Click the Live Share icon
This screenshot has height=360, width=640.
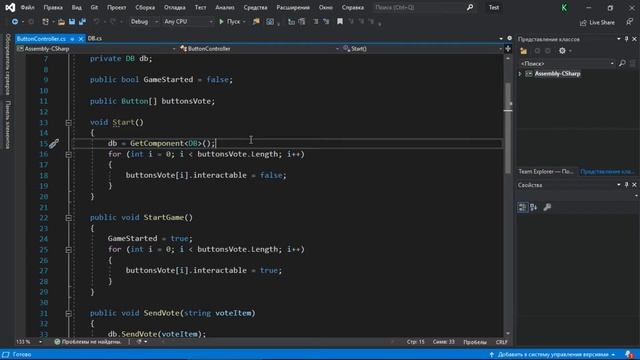click(x=583, y=22)
